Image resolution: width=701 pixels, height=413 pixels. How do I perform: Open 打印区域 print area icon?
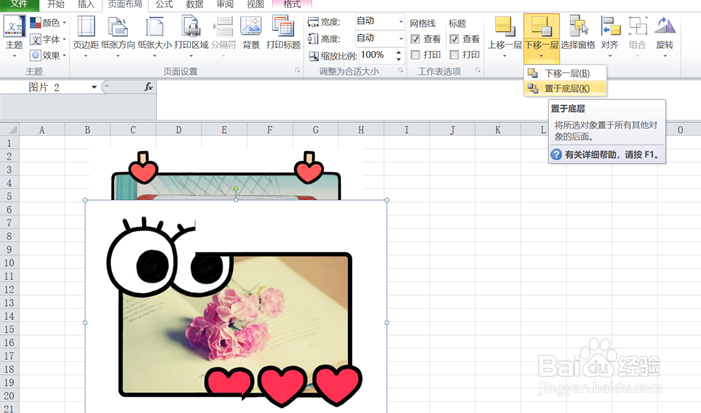pyautogui.click(x=191, y=26)
